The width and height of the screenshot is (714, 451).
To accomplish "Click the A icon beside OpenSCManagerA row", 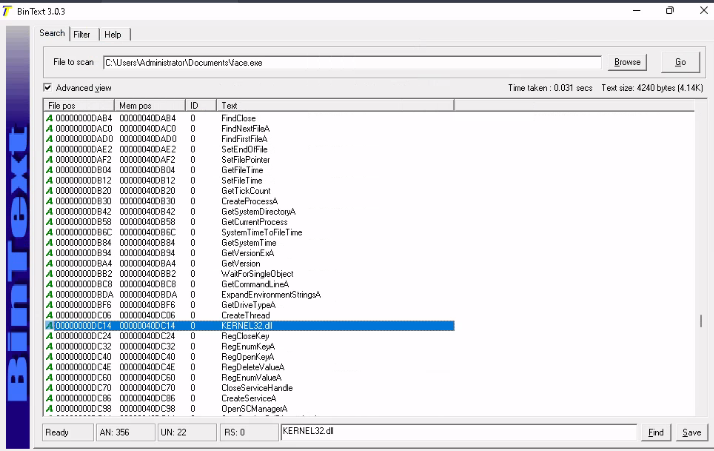I will tap(50, 409).
